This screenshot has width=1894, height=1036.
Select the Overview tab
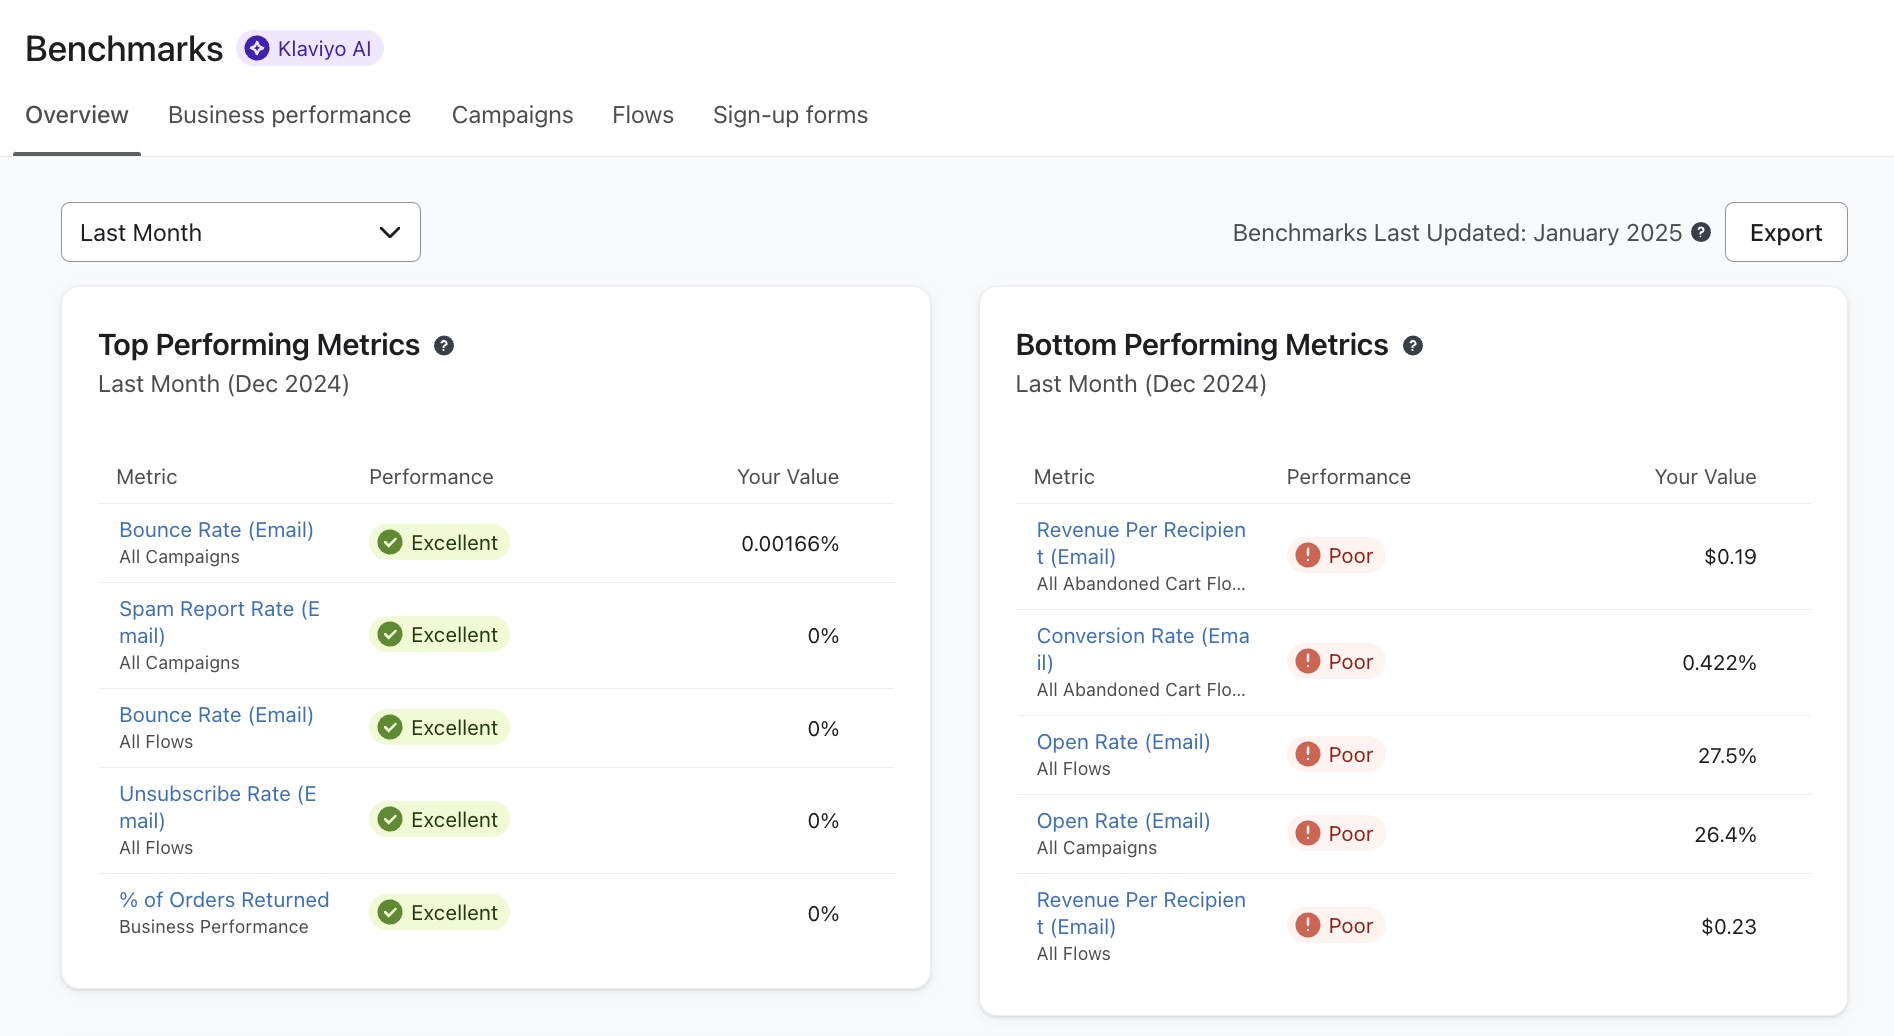click(77, 115)
